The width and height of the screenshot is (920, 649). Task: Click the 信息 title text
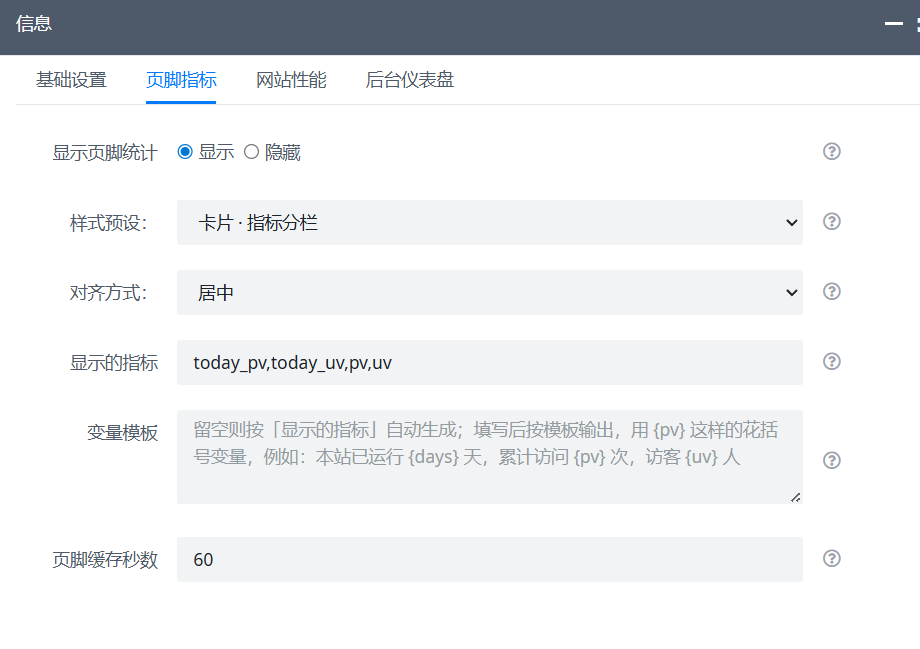(33, 23)
